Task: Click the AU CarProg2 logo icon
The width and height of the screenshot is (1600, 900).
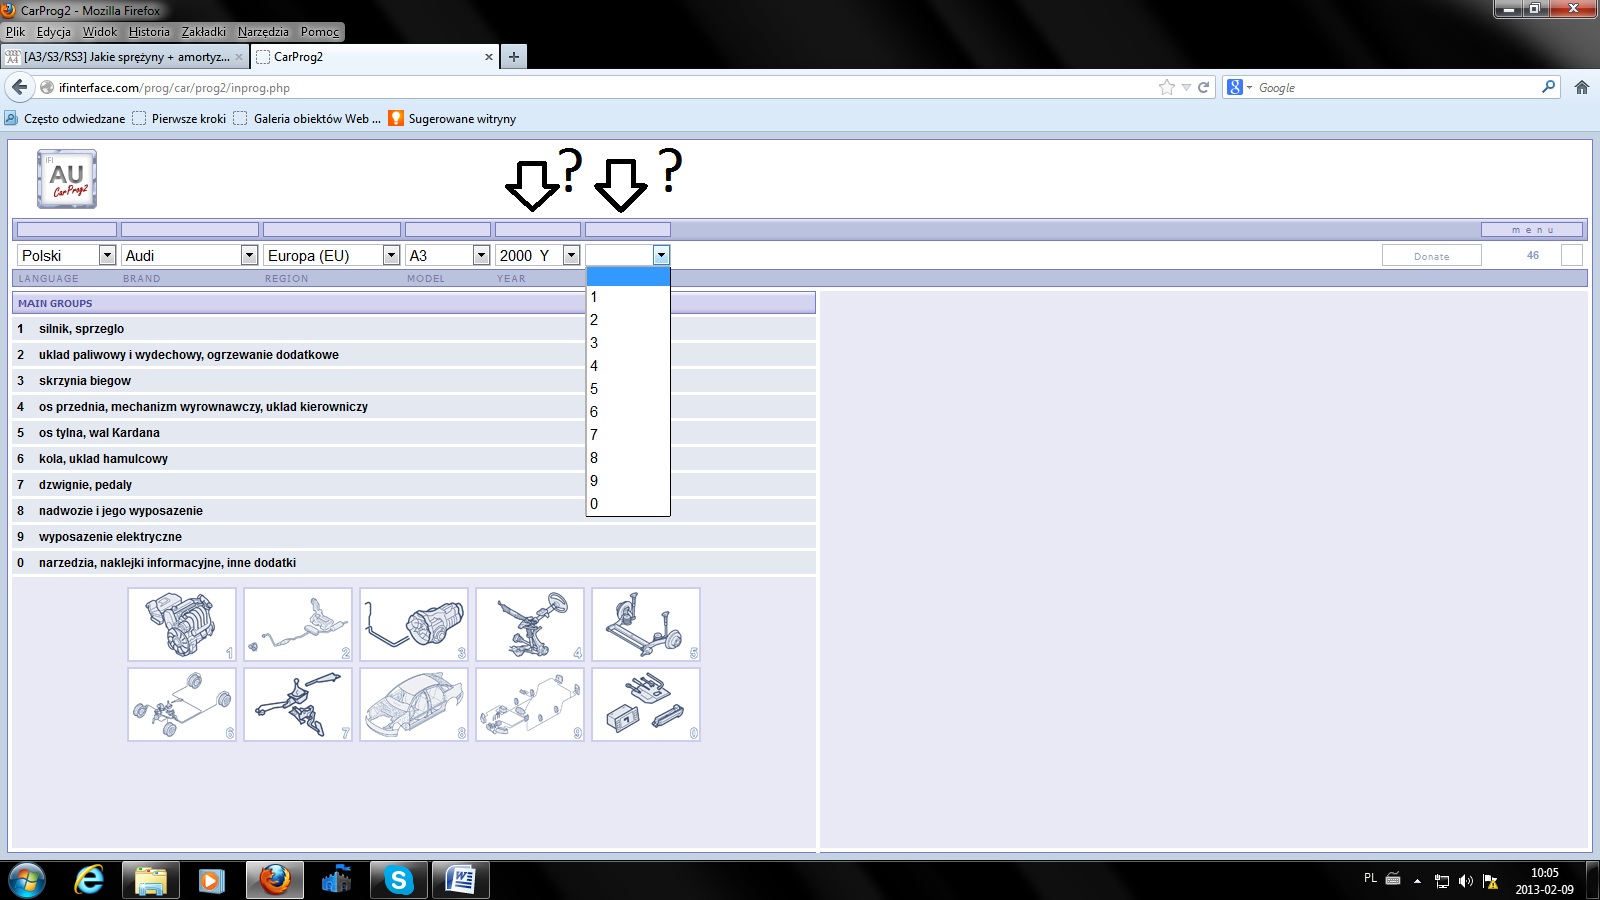Action: (67, 179)
